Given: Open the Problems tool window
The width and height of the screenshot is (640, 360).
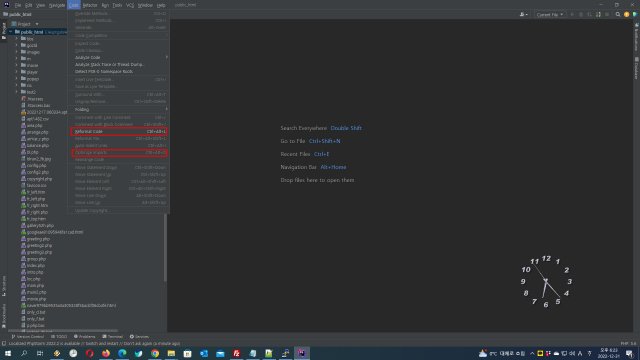Looking at the screenshot, I should [84, 336].
